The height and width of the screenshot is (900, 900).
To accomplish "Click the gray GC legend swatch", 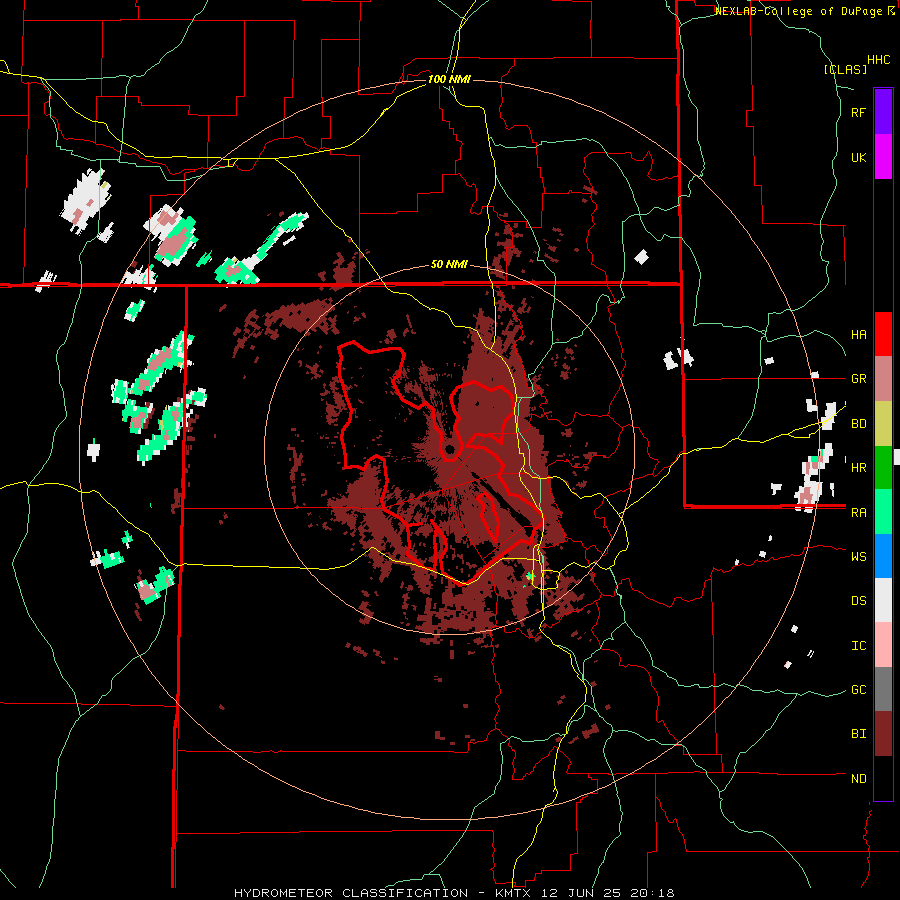I will 883,689.
